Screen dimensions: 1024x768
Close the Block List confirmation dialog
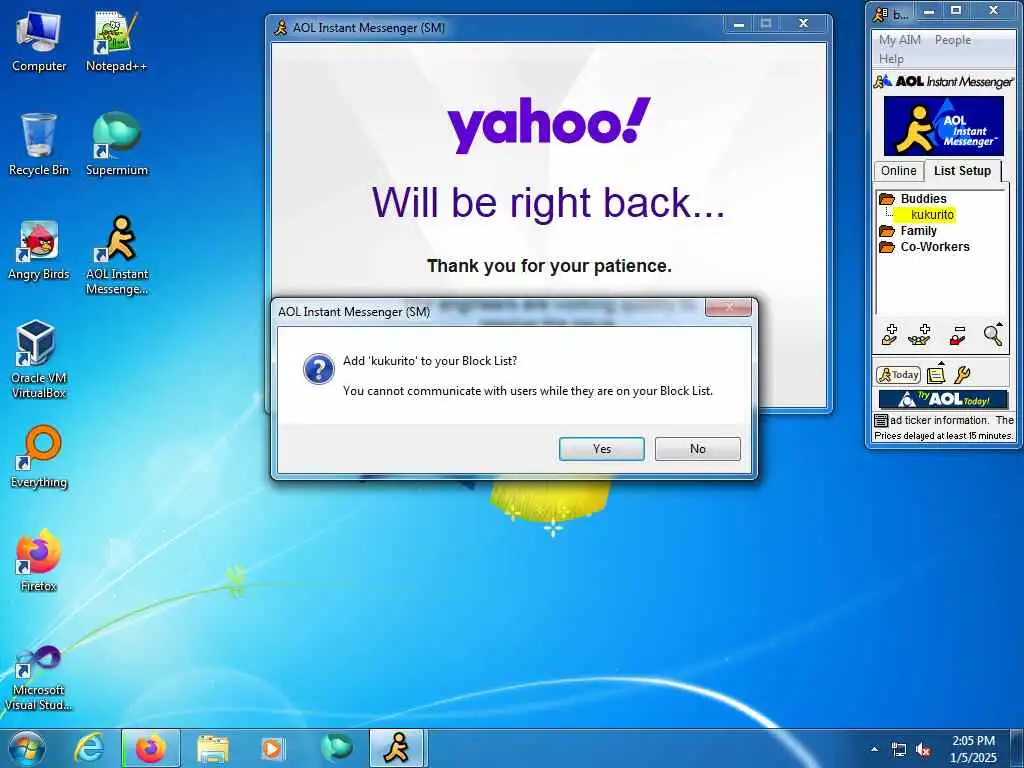pos(729,308)
